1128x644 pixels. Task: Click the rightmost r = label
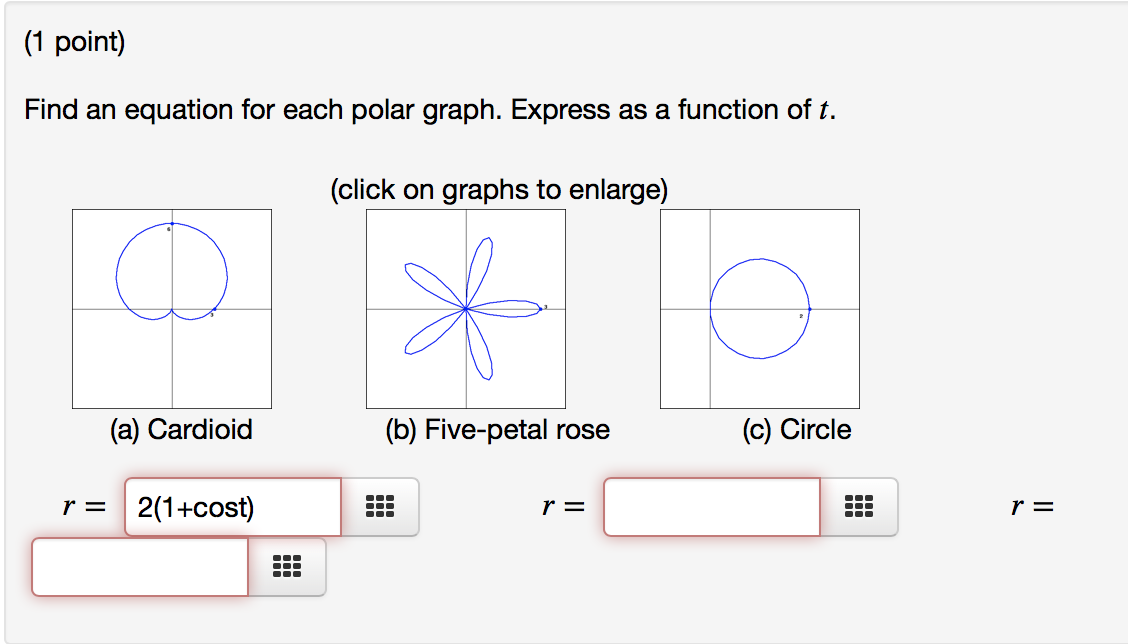(1030, 506)
